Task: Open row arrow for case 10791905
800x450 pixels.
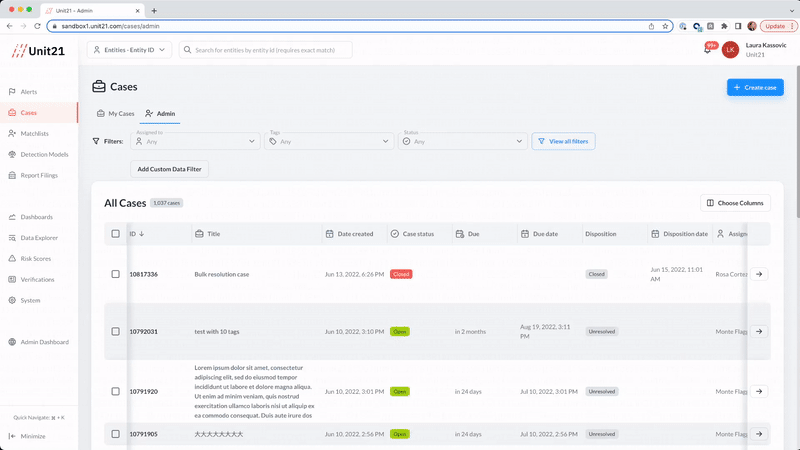Action: [x=759, y=434]
